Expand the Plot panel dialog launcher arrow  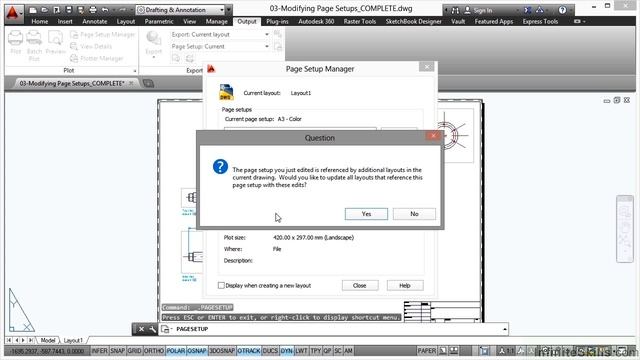tap(135, 71)
